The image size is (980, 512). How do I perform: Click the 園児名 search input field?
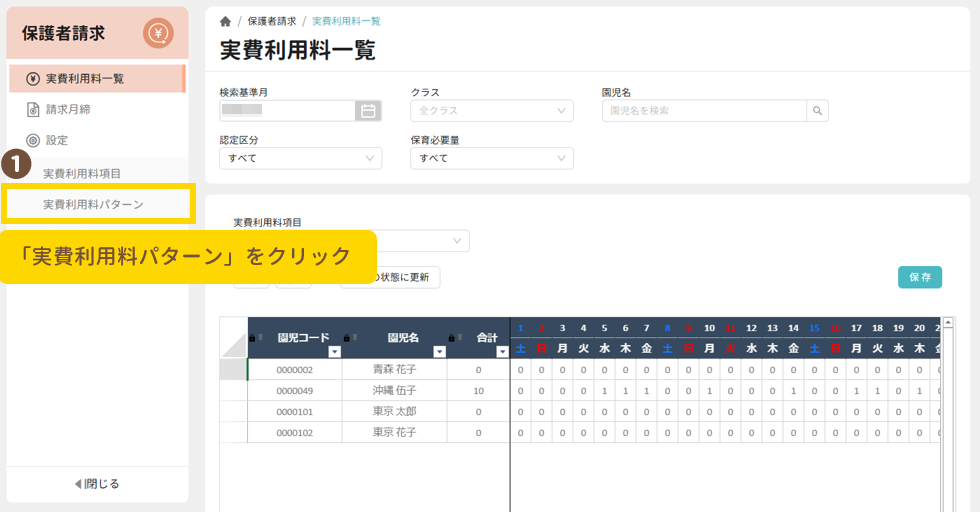click(x=705, y=111)
